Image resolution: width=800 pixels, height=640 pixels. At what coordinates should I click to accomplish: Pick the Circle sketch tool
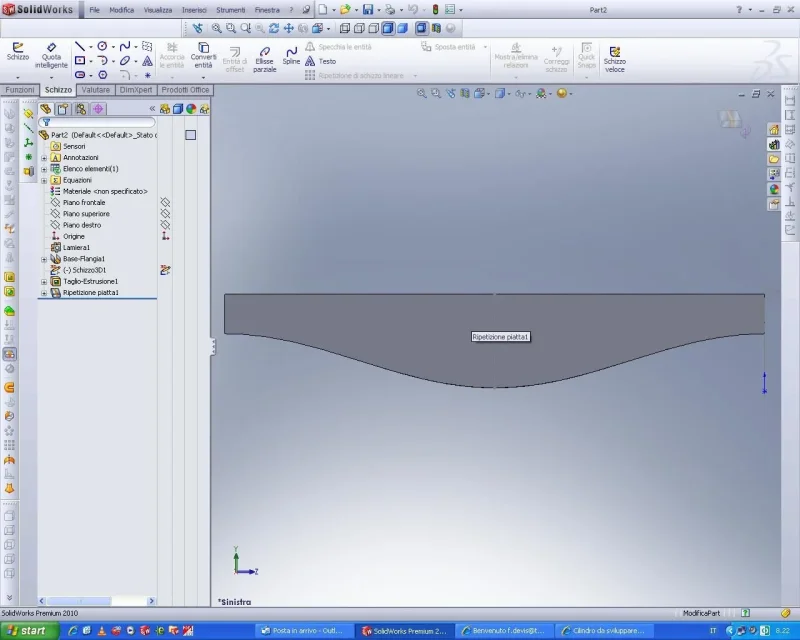(x=102, y=46)
